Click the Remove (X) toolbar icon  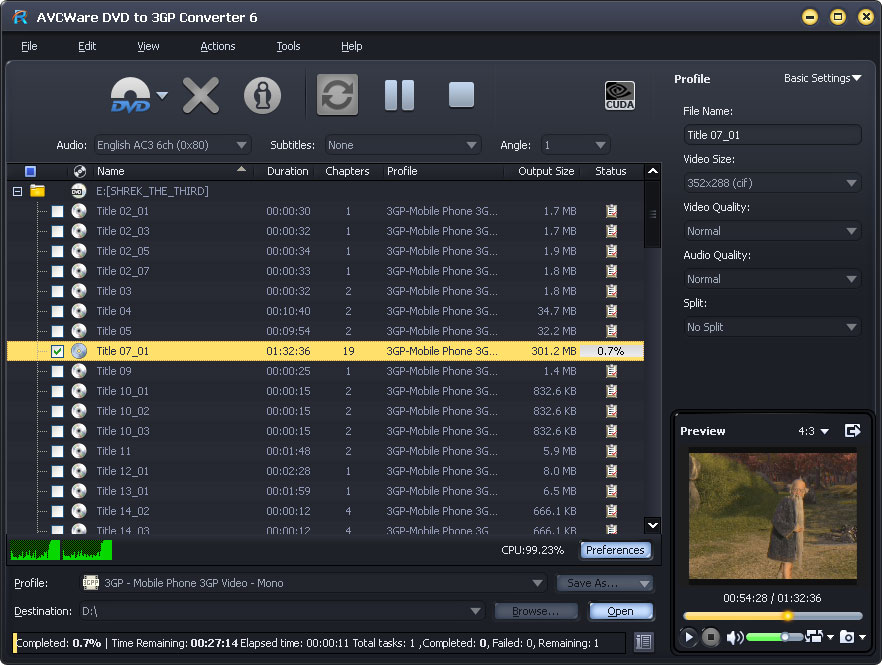click(200, 95)
